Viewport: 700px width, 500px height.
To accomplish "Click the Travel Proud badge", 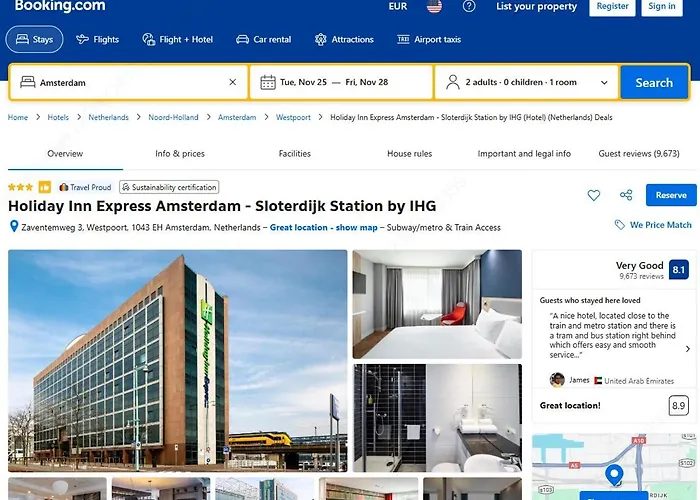I will pyautogui.click(x=85, y=187).
